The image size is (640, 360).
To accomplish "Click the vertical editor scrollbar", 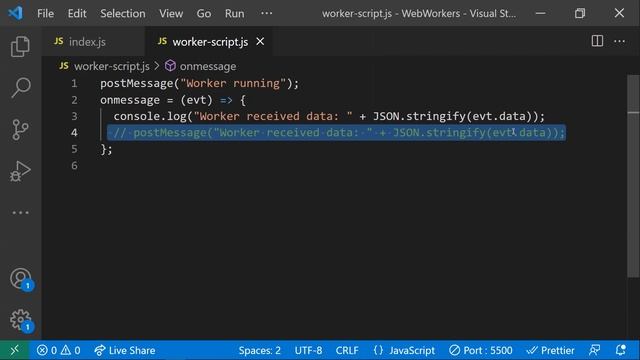I will (633, 176).
